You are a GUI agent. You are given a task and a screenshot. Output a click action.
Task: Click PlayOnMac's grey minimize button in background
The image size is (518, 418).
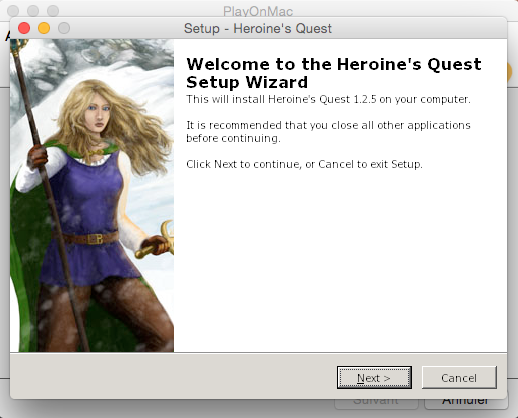tap(33, 11)
